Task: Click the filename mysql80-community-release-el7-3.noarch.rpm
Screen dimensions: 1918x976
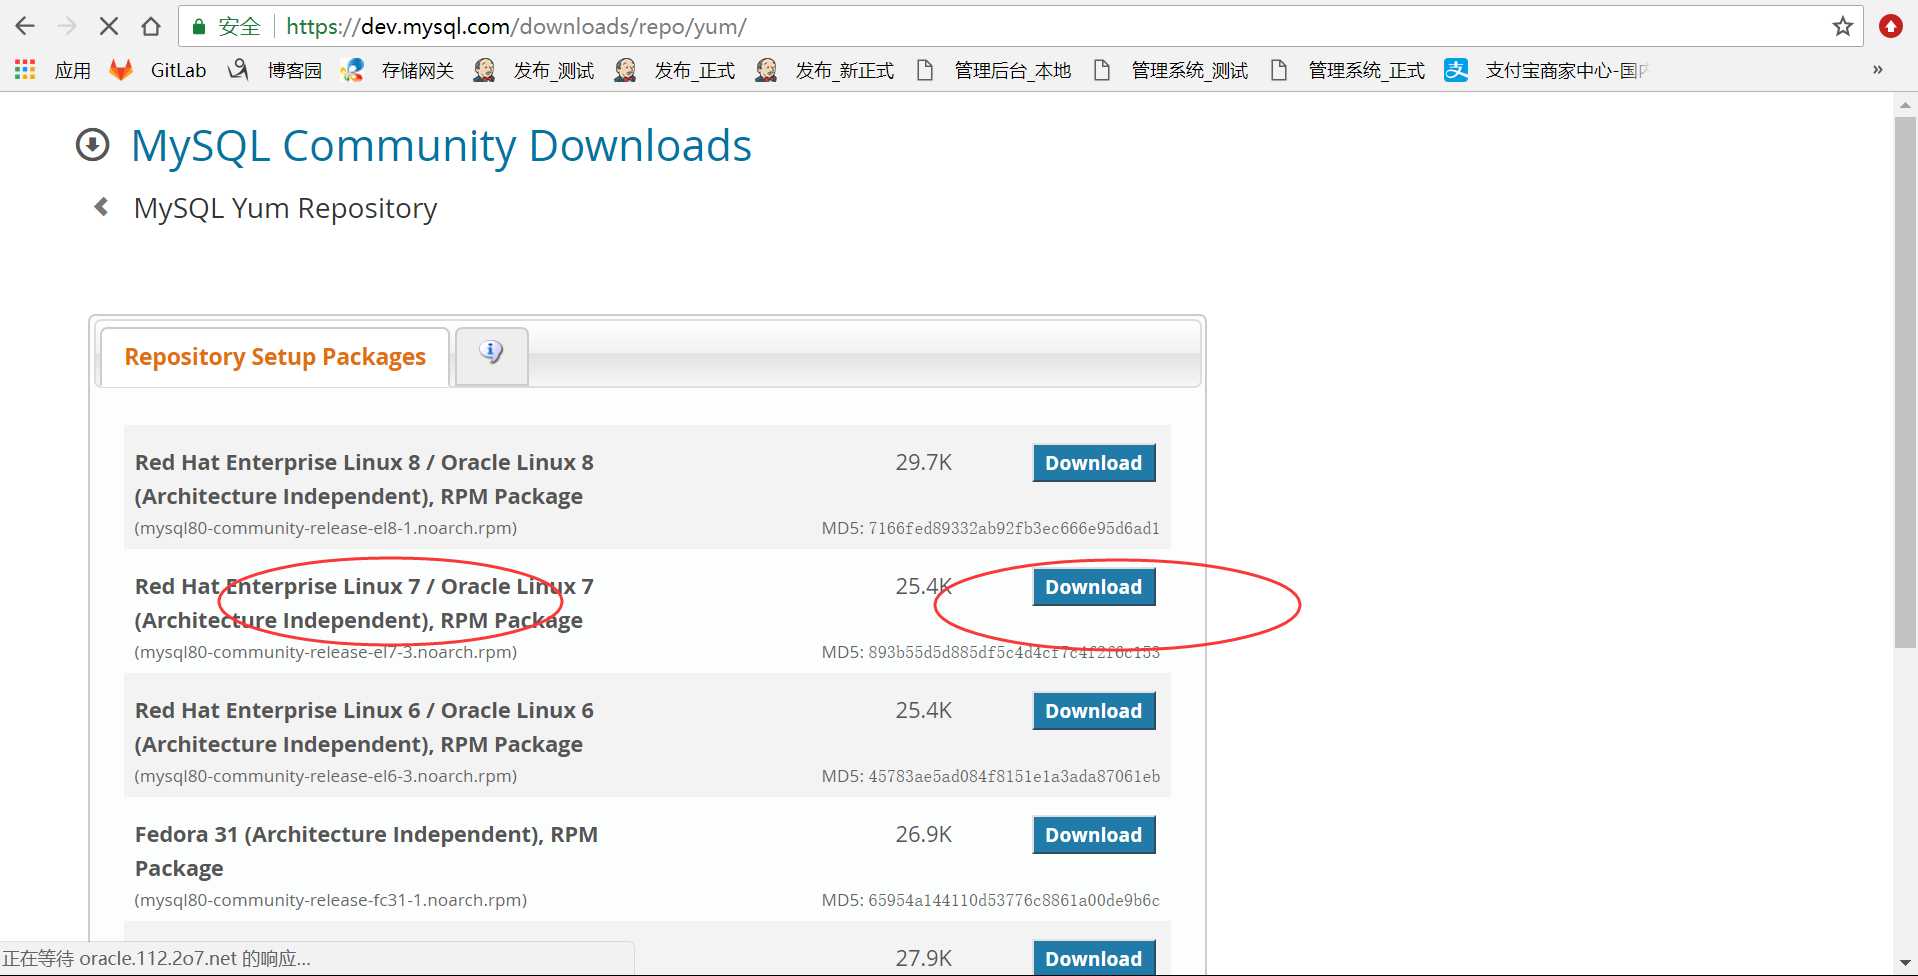Action: coord(326,652)
